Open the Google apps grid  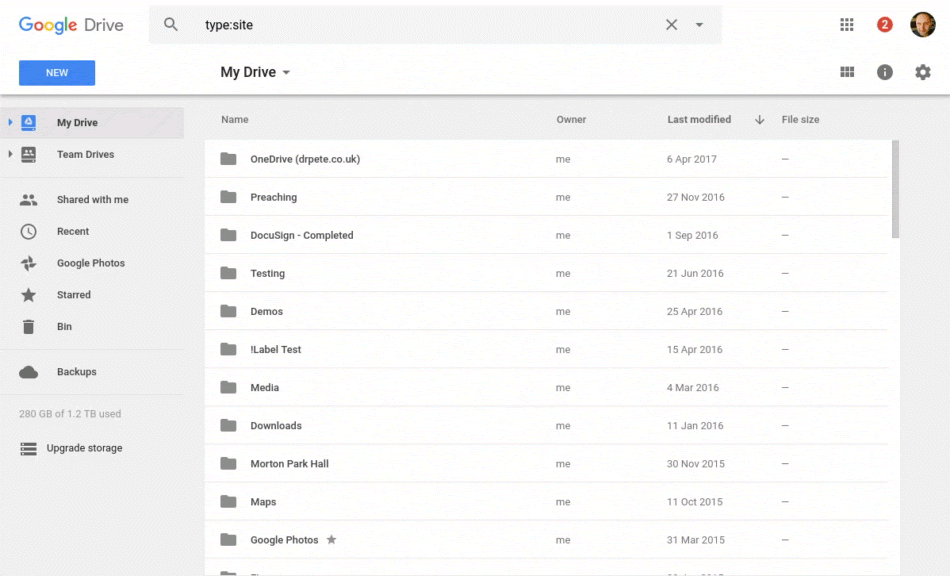(x=846, y=25)
